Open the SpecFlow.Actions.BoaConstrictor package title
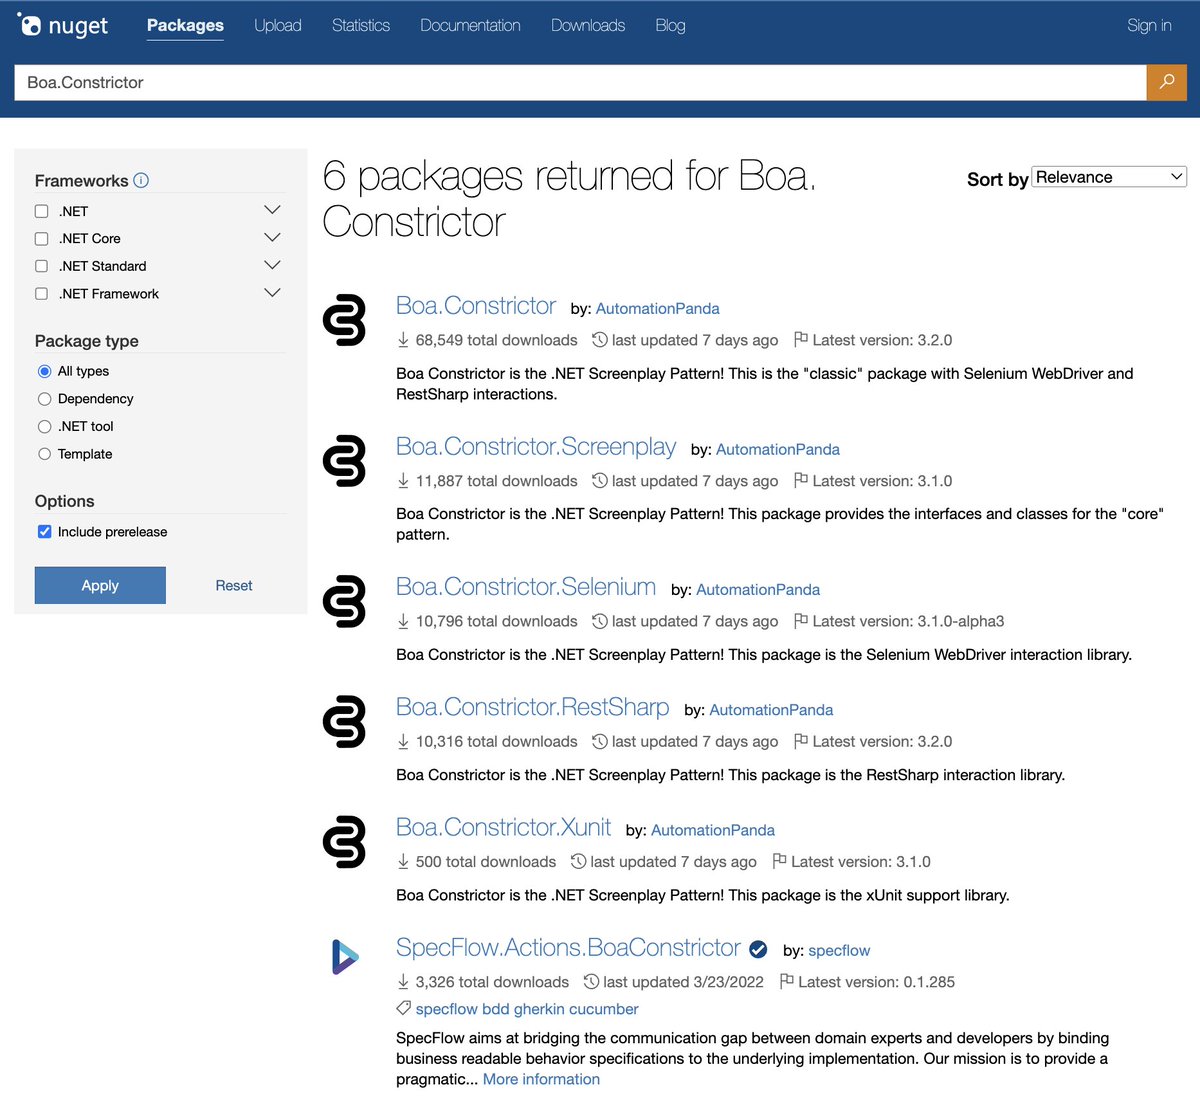 click(x=568, y=948)
